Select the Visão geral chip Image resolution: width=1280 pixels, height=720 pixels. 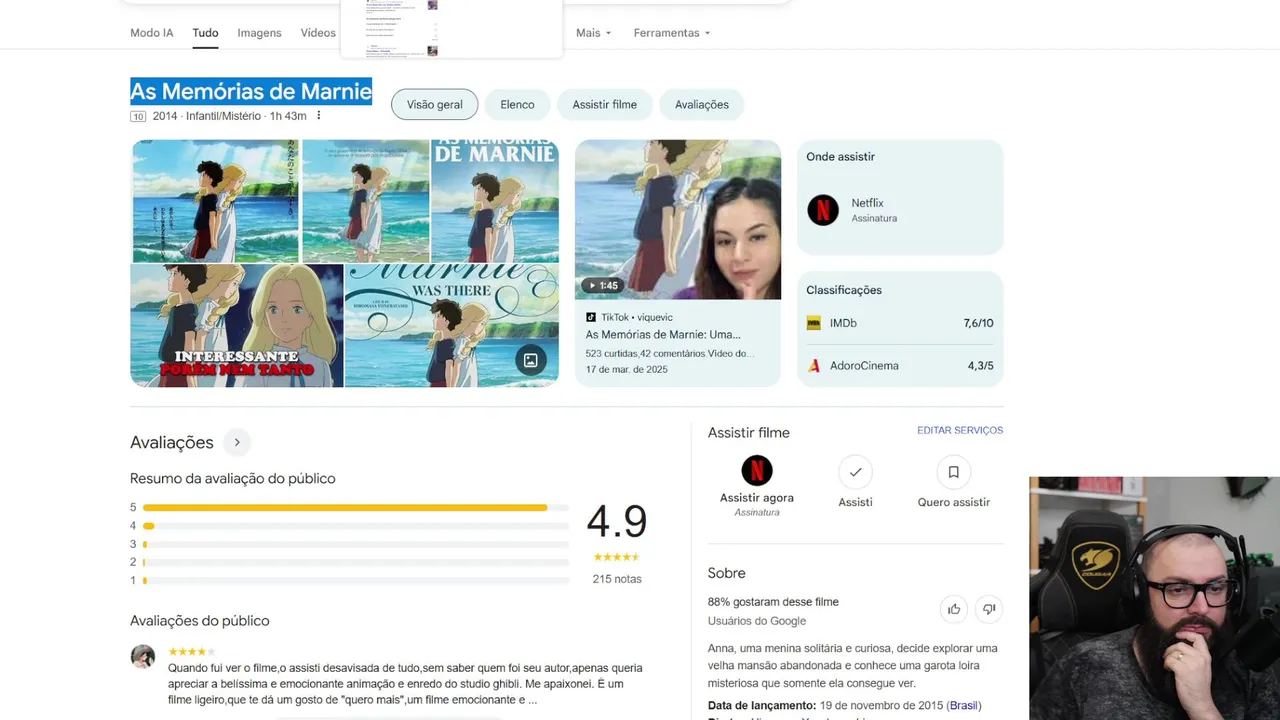[x=435, y=104]
